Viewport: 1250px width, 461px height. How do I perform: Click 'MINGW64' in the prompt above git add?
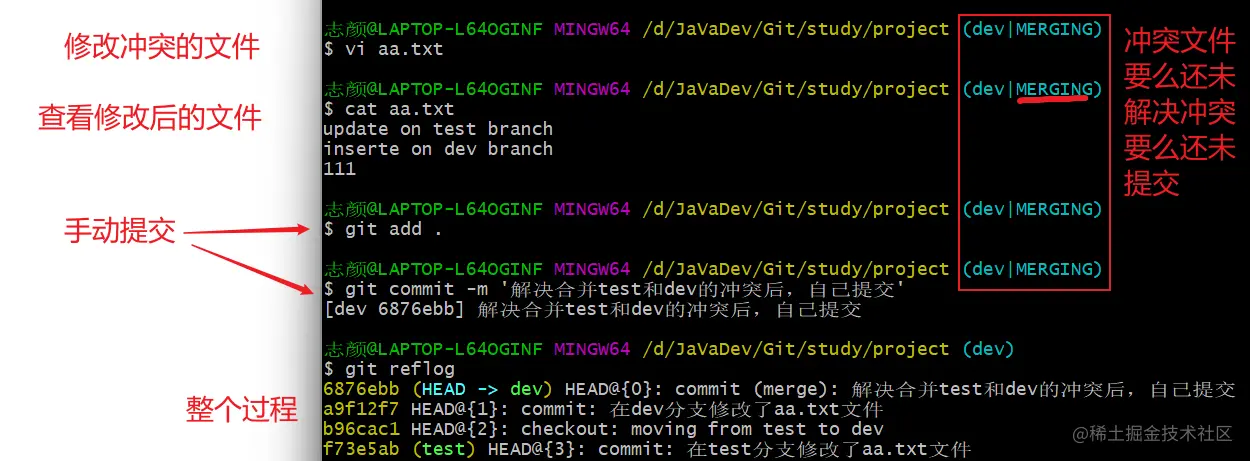pos(592,209)
